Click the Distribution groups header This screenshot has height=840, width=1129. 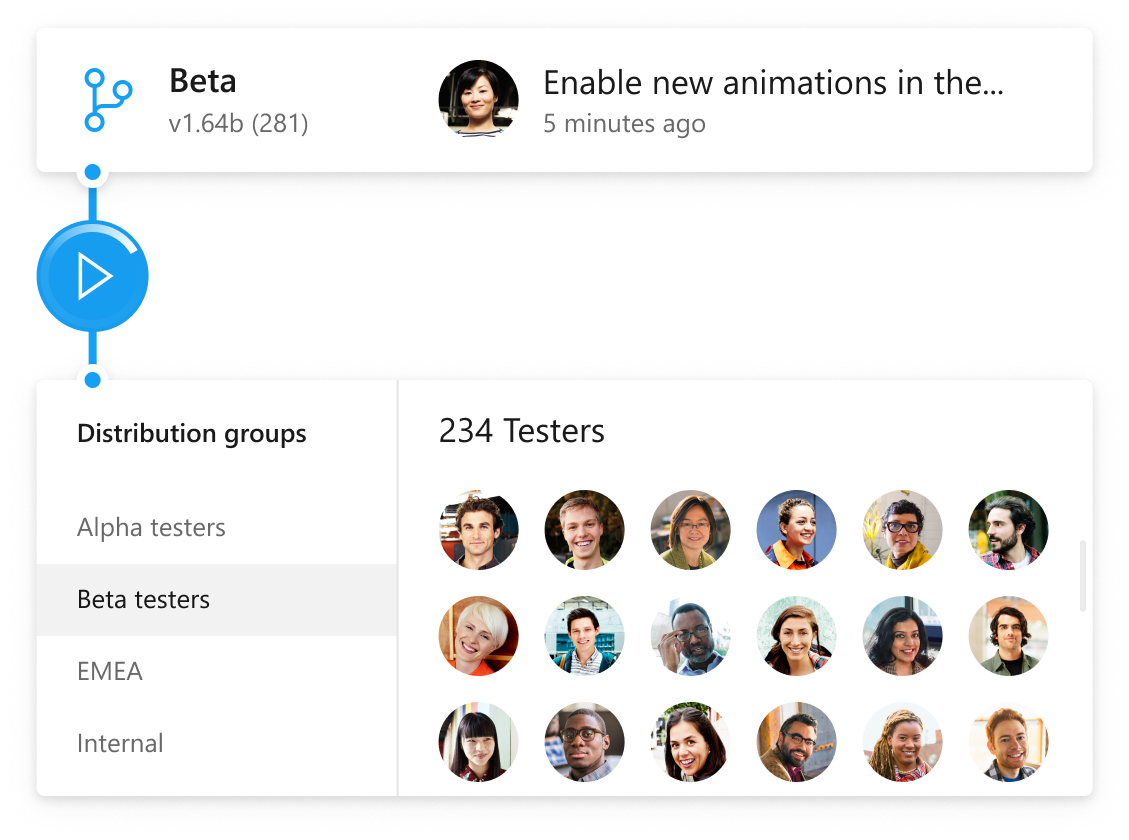click(x=192, y=433)
